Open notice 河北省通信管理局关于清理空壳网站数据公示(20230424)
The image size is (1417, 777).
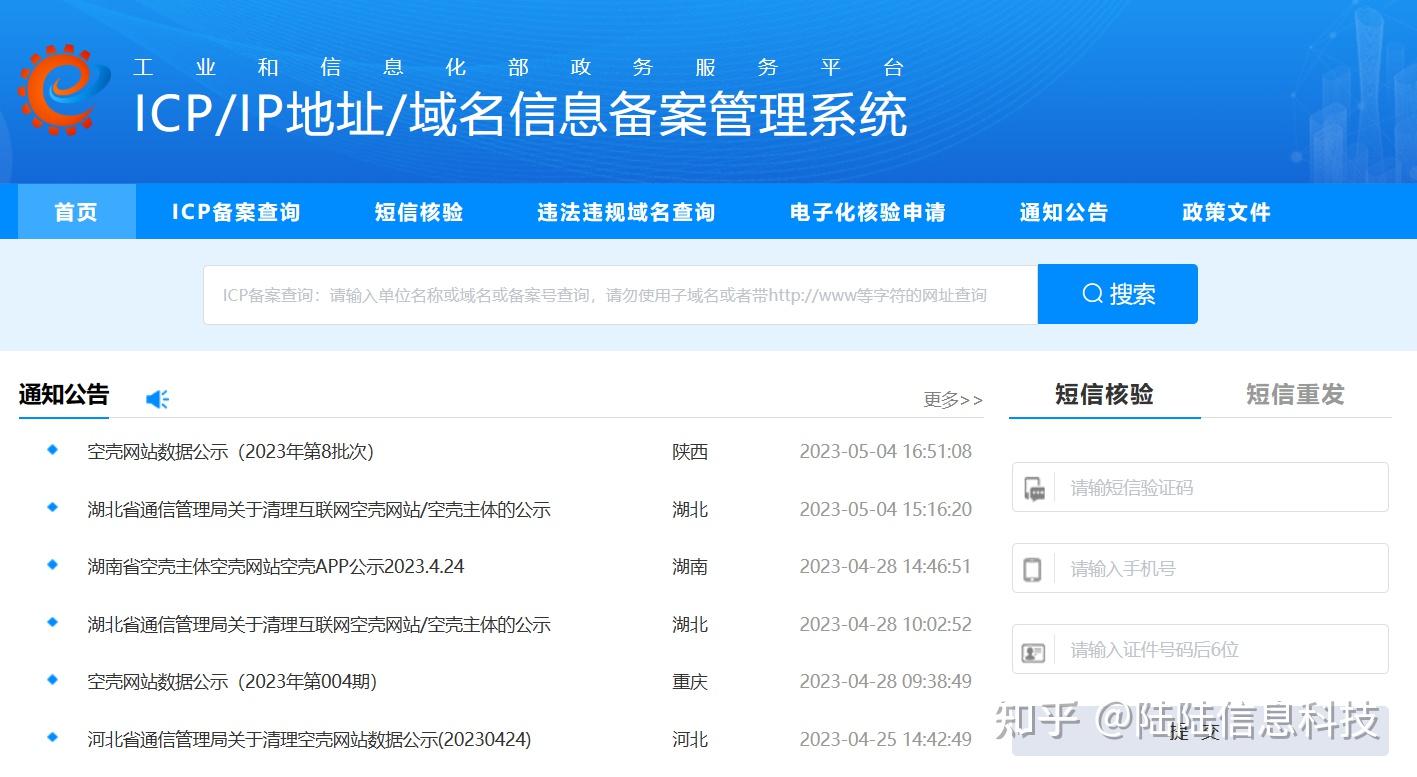point(309,740)
